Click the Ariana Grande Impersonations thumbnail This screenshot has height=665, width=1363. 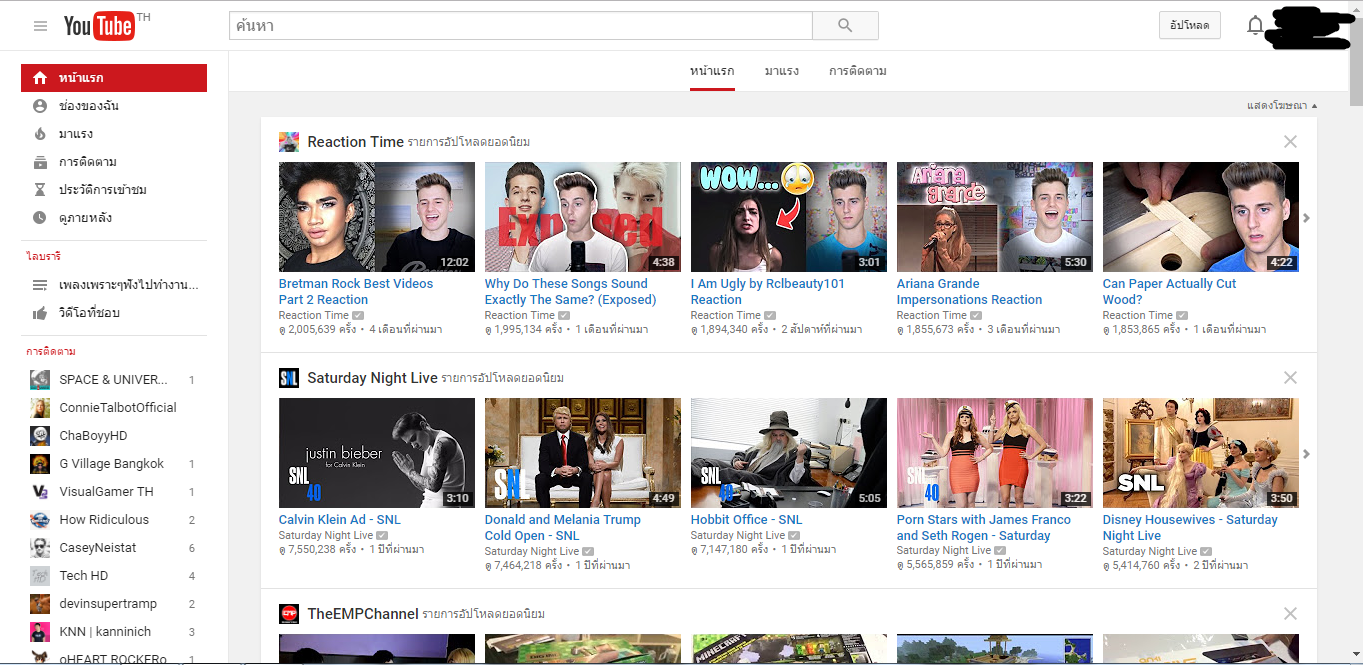[995, 217]
